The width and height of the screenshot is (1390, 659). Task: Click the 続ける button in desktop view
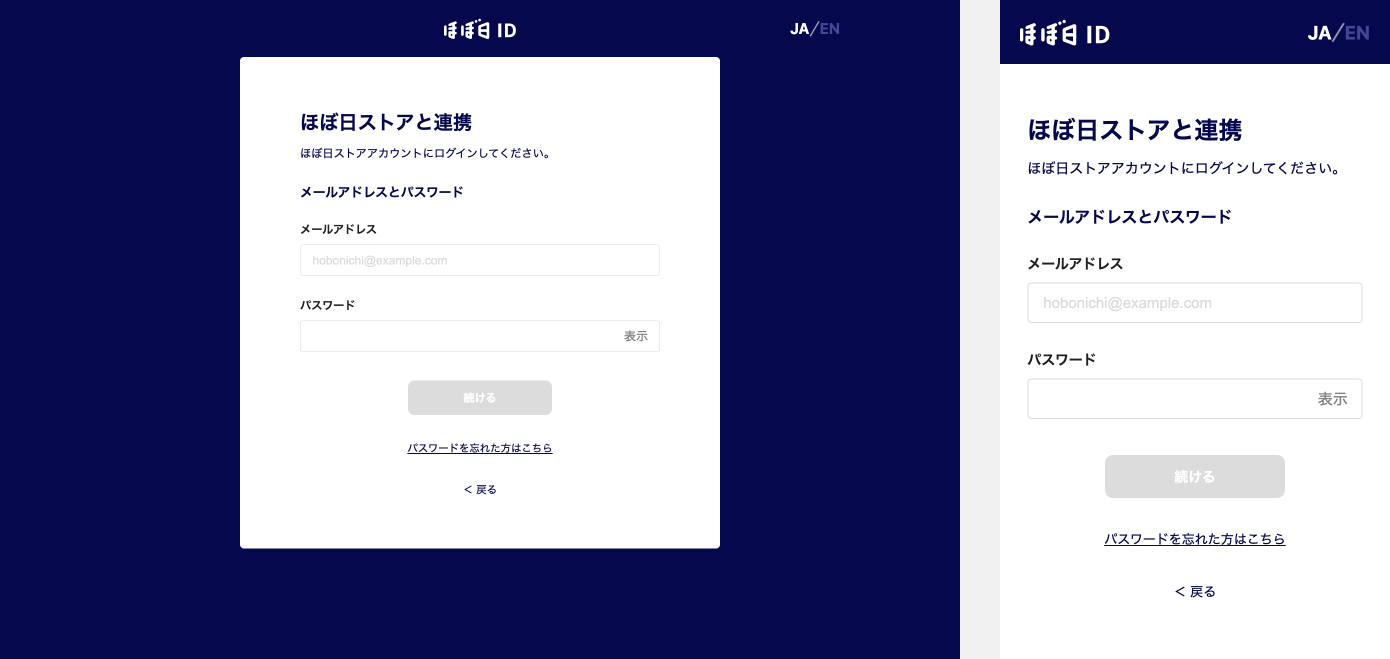point(480,398)
